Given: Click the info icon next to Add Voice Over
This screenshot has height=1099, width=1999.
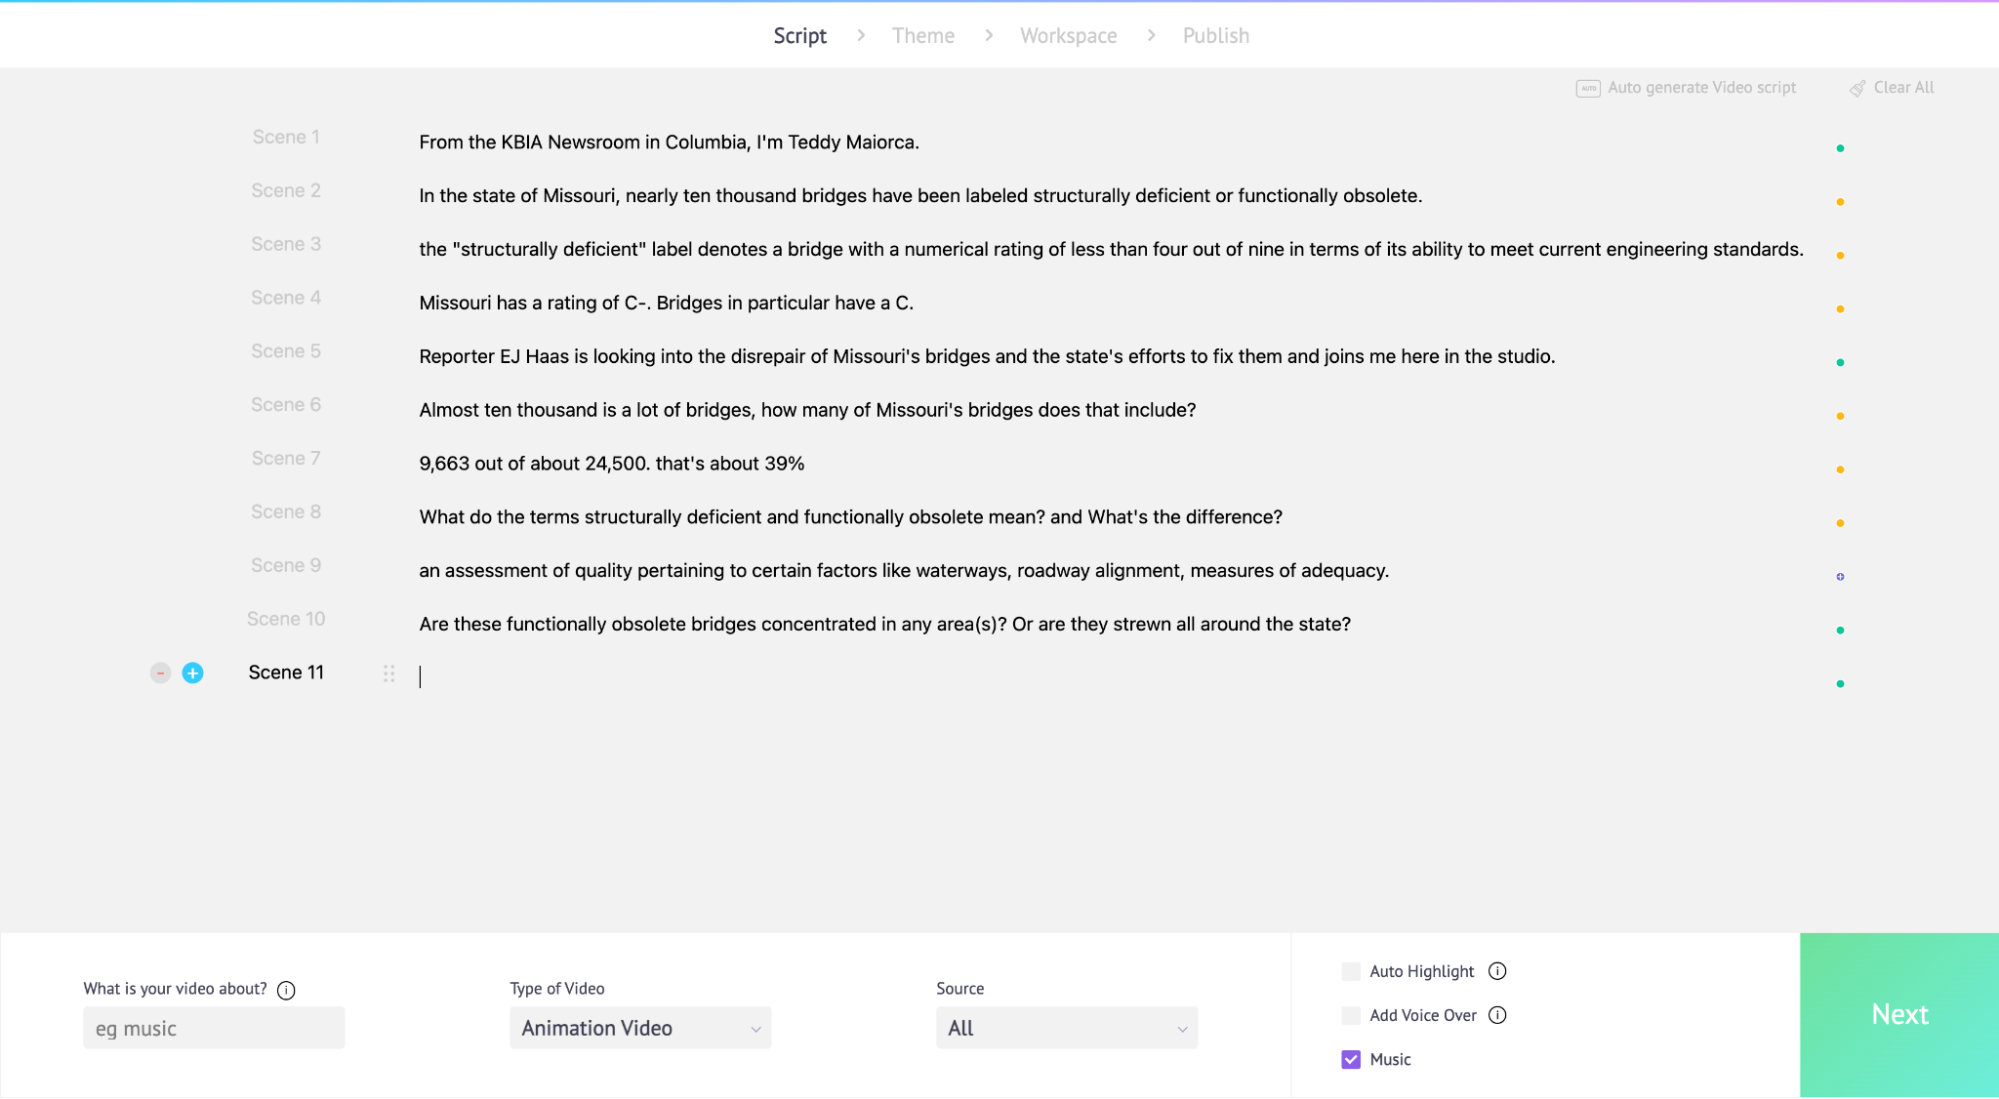Looking at the screenshot, I should (x=1497, y=1015).
